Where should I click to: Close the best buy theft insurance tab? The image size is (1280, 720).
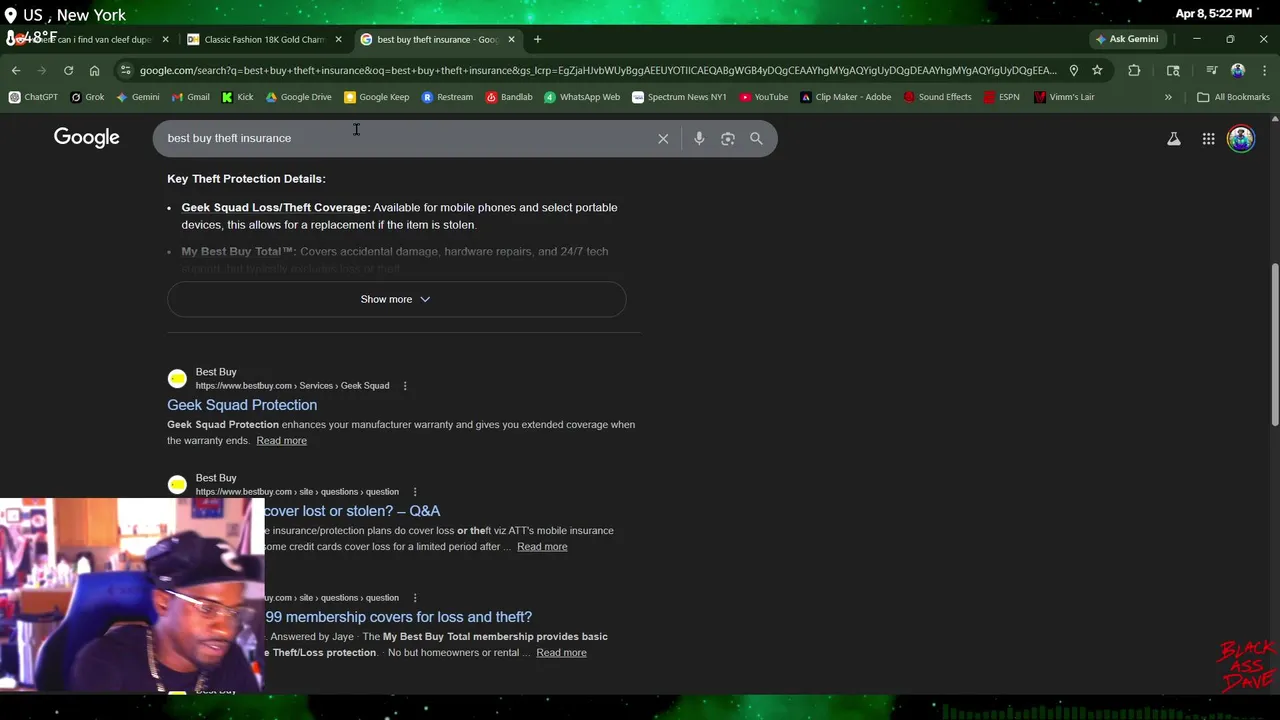tap(511, 39)
